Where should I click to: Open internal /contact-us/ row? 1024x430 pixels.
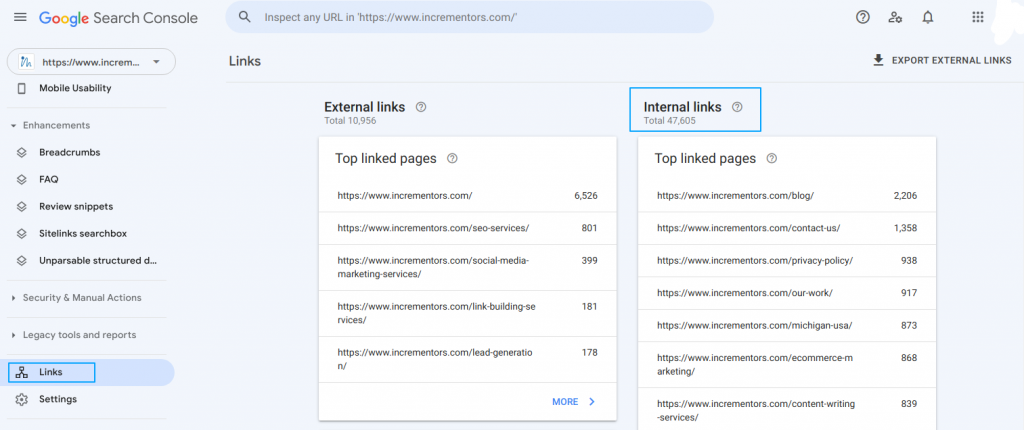(x=787, y=228)
